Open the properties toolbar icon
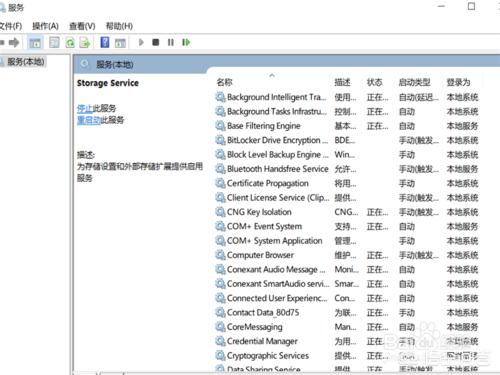 [x=54, y=42]
